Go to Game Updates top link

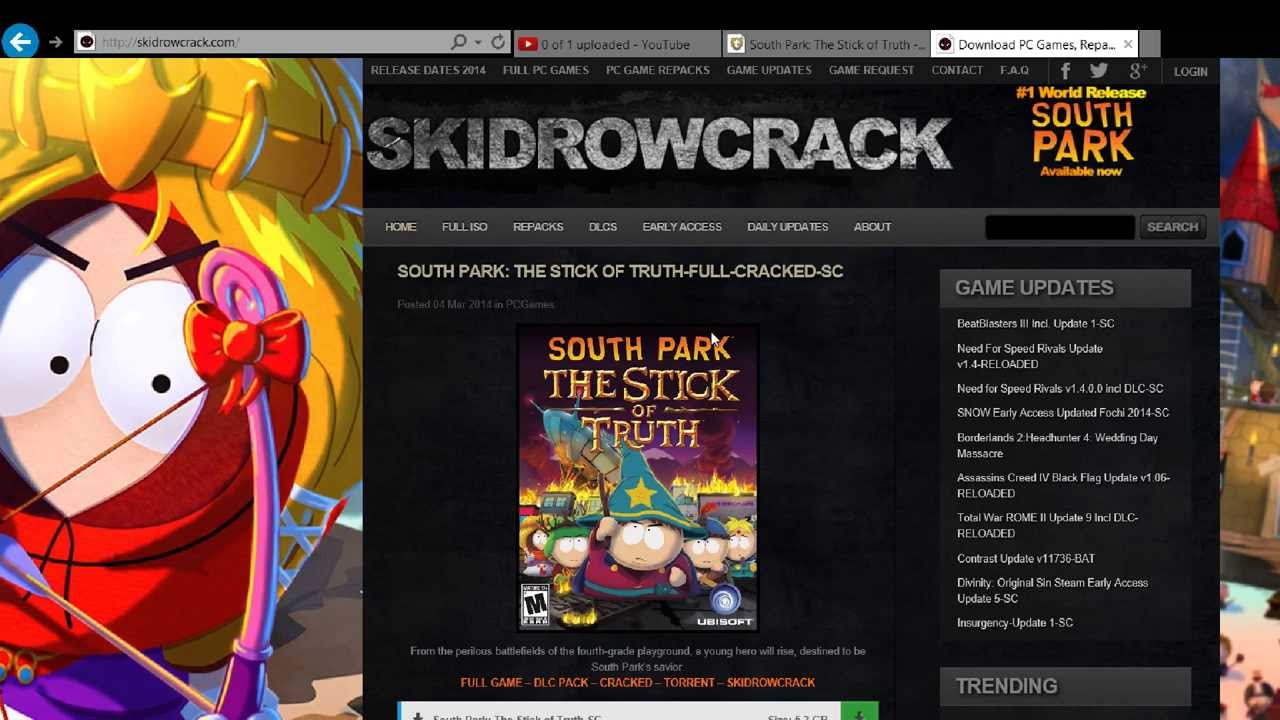[769, 70]
